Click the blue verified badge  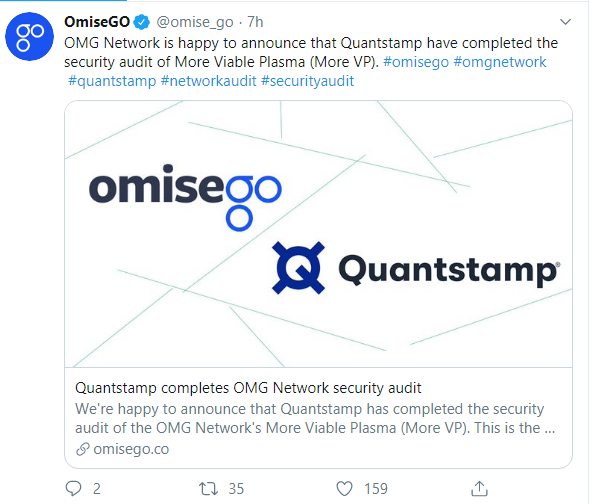[142, 22]
